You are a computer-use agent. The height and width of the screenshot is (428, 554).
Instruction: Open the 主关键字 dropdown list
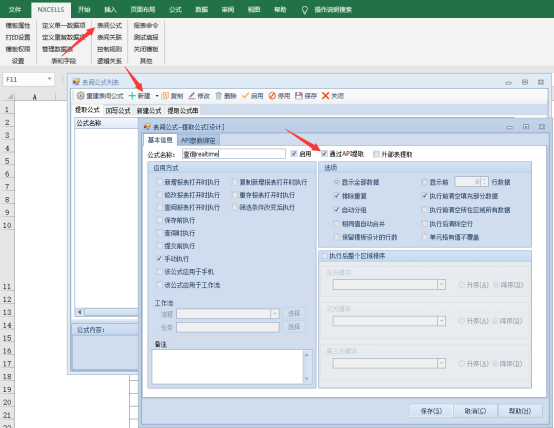click(441, 285)
